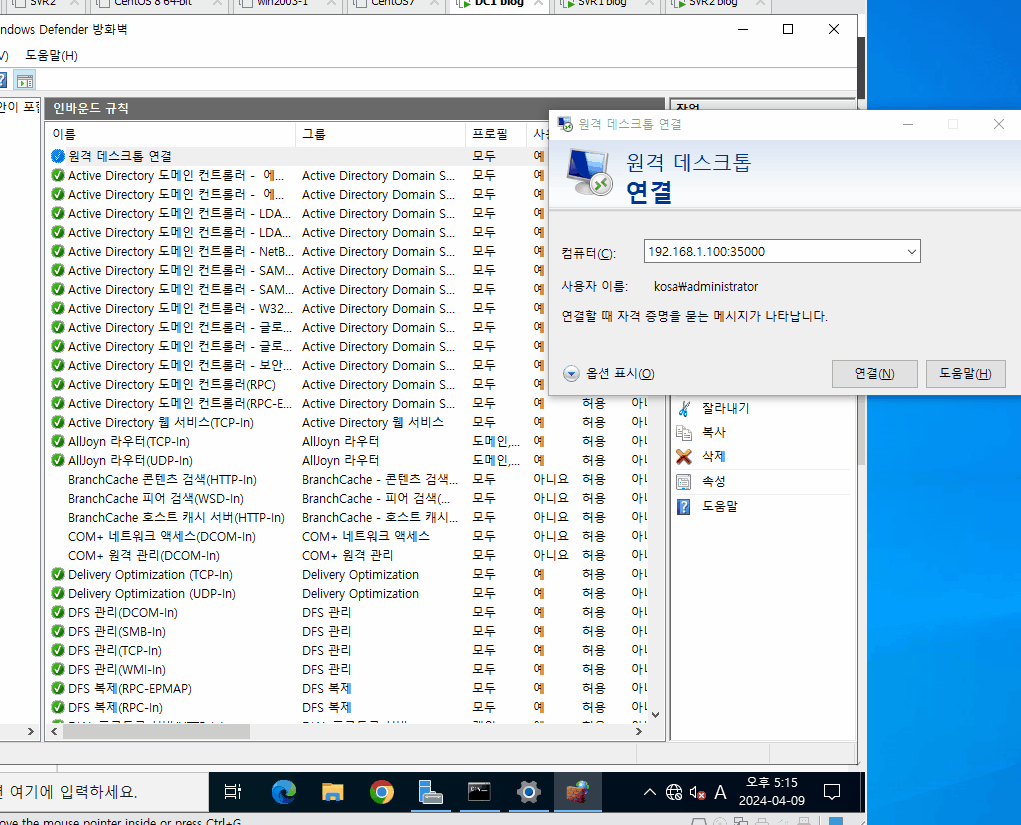Open Google Chrome from the taskbar

pyautogui.click(x=382, y=792)
